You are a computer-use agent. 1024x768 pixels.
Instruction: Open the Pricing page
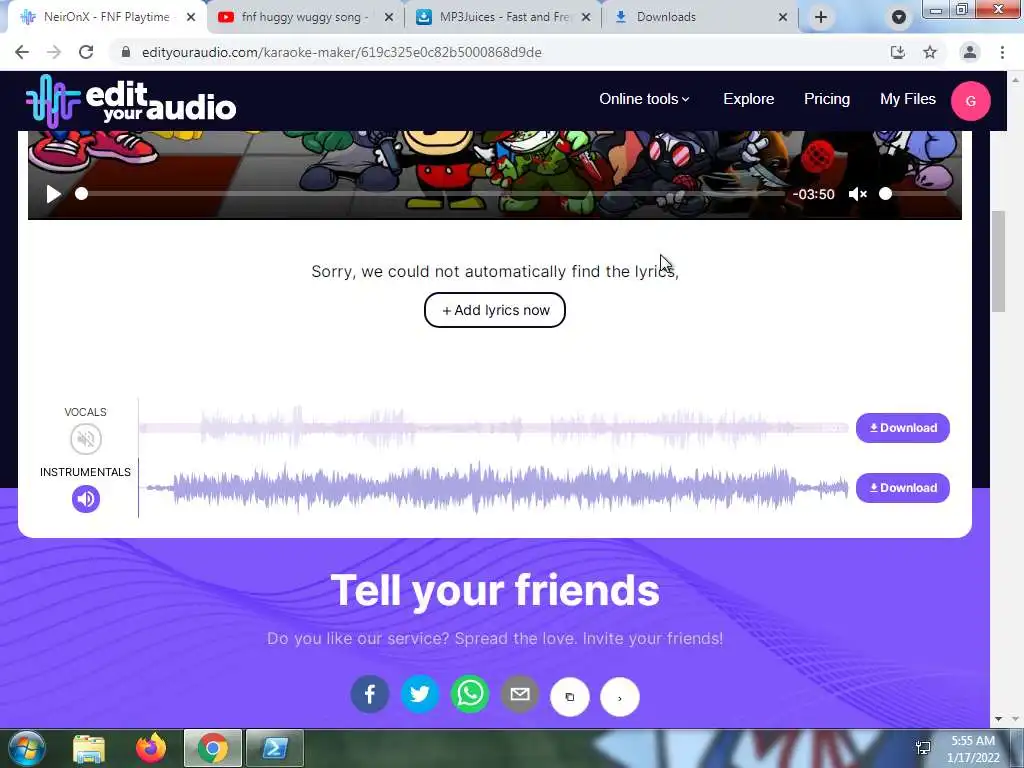tap(827, 99)
